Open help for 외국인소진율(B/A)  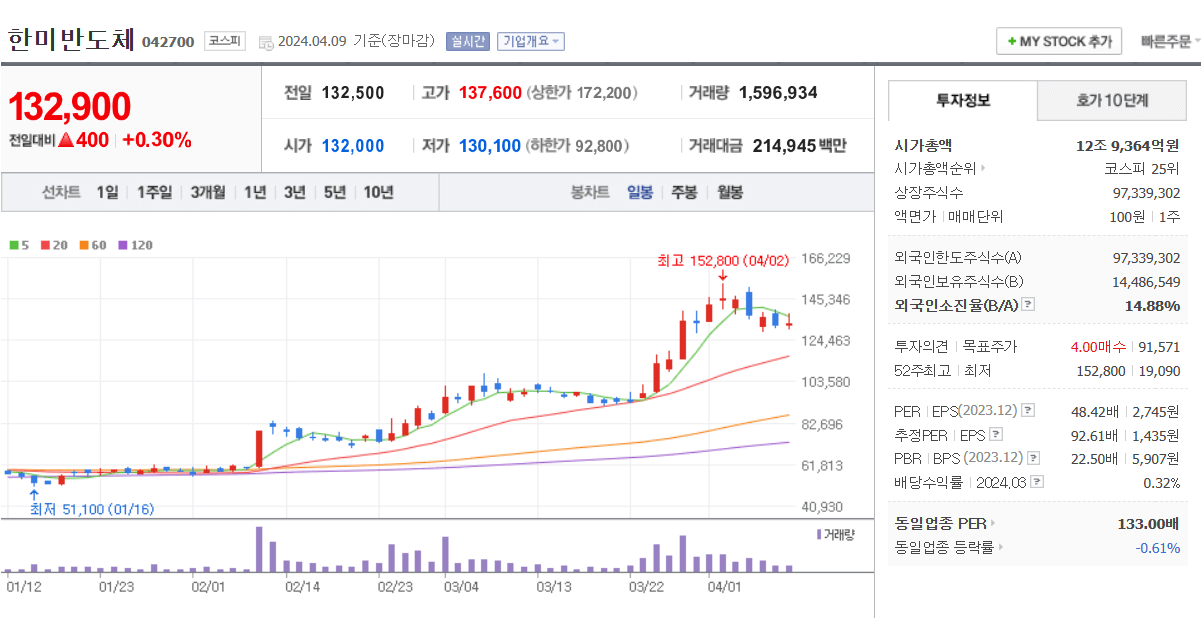(x=1026, y=305)
